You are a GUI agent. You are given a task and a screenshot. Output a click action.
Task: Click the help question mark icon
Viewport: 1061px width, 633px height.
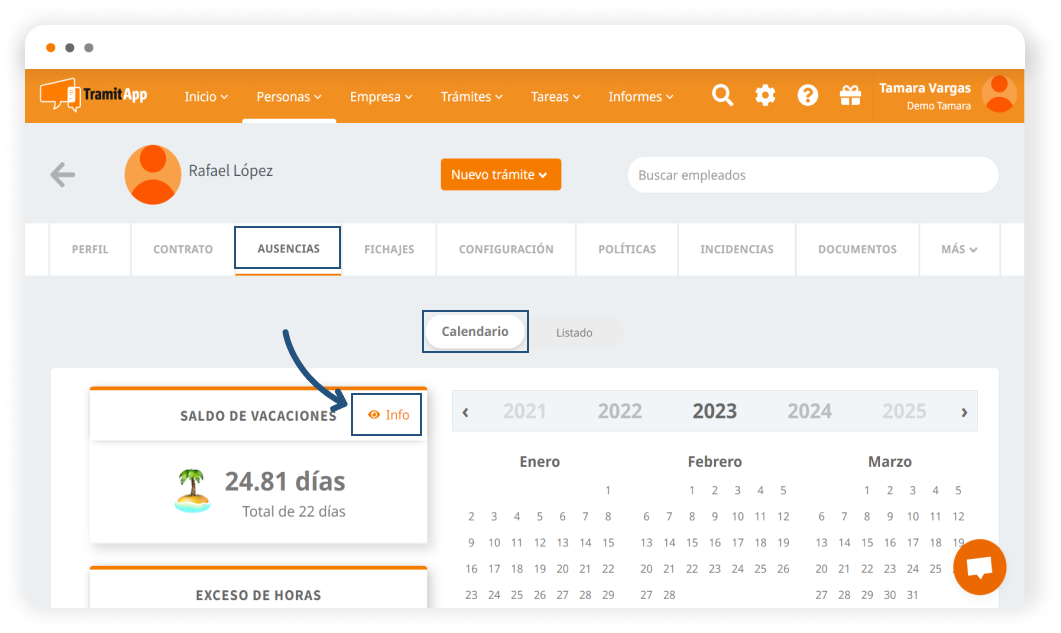point(808,95)
